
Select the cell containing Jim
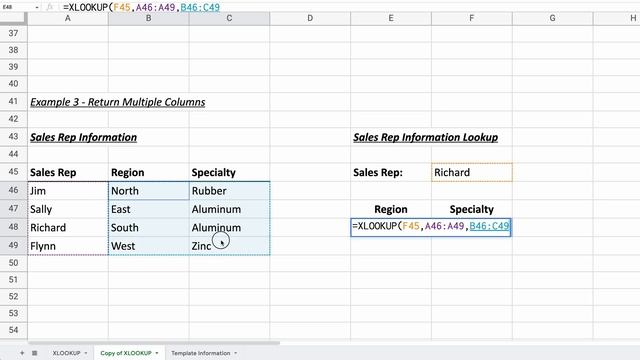click(68, 191)
